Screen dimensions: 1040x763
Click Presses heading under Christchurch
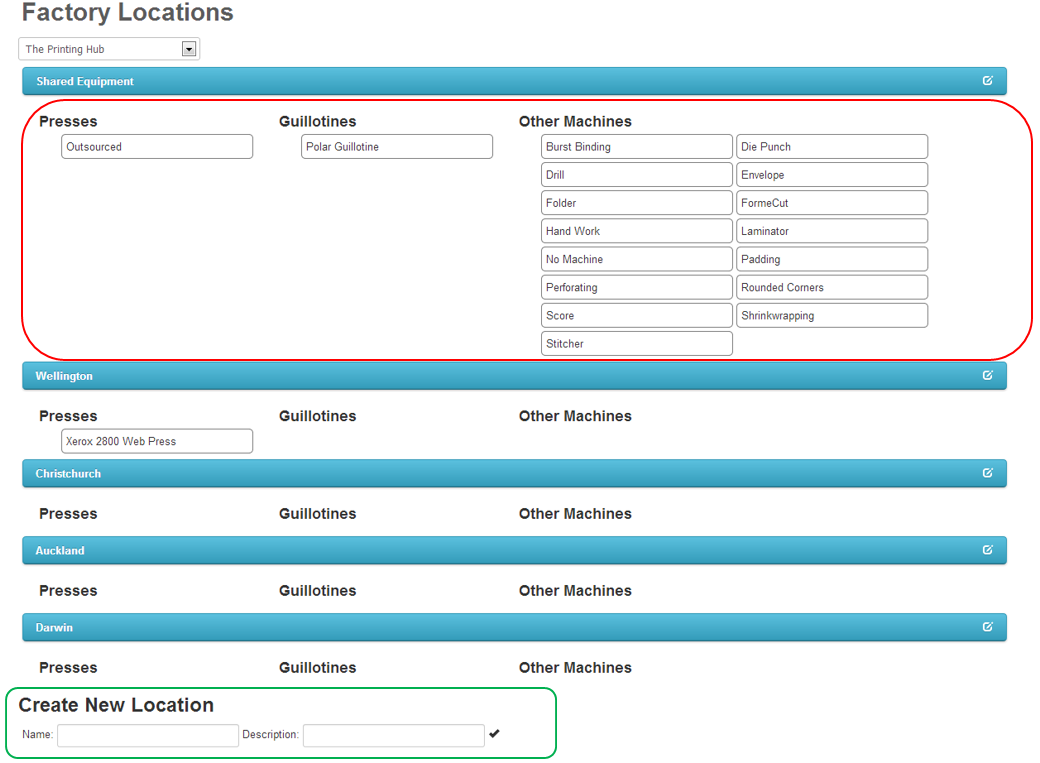[x=68, y=514]
